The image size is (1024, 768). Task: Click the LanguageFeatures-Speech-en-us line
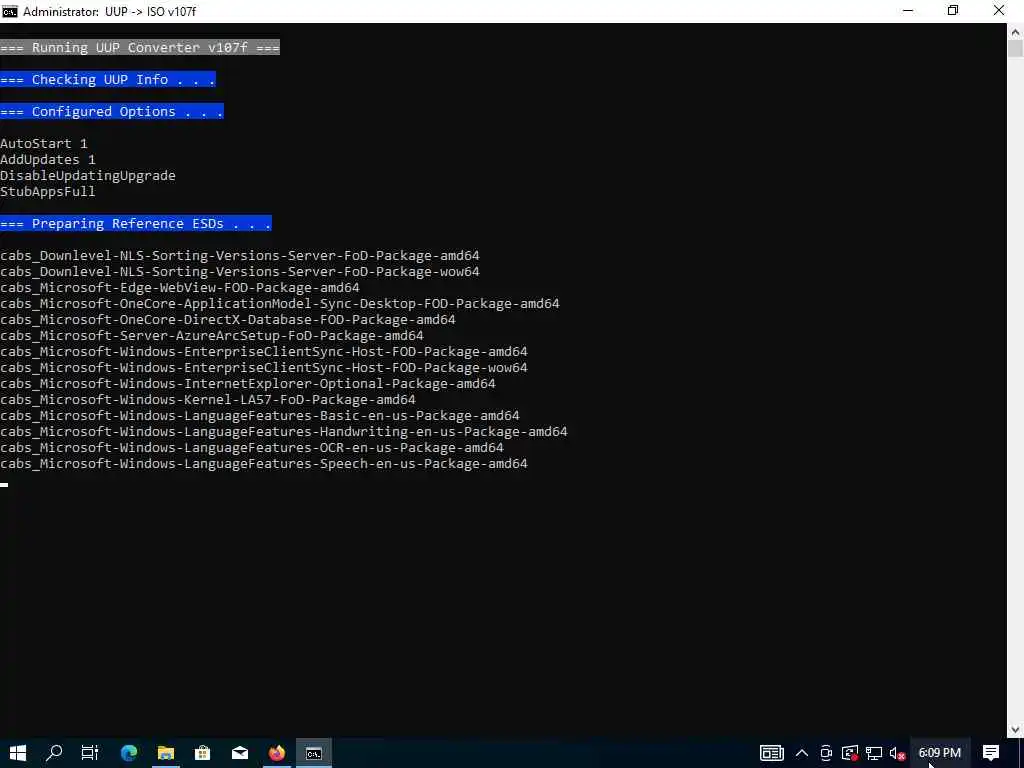(264, 463)
